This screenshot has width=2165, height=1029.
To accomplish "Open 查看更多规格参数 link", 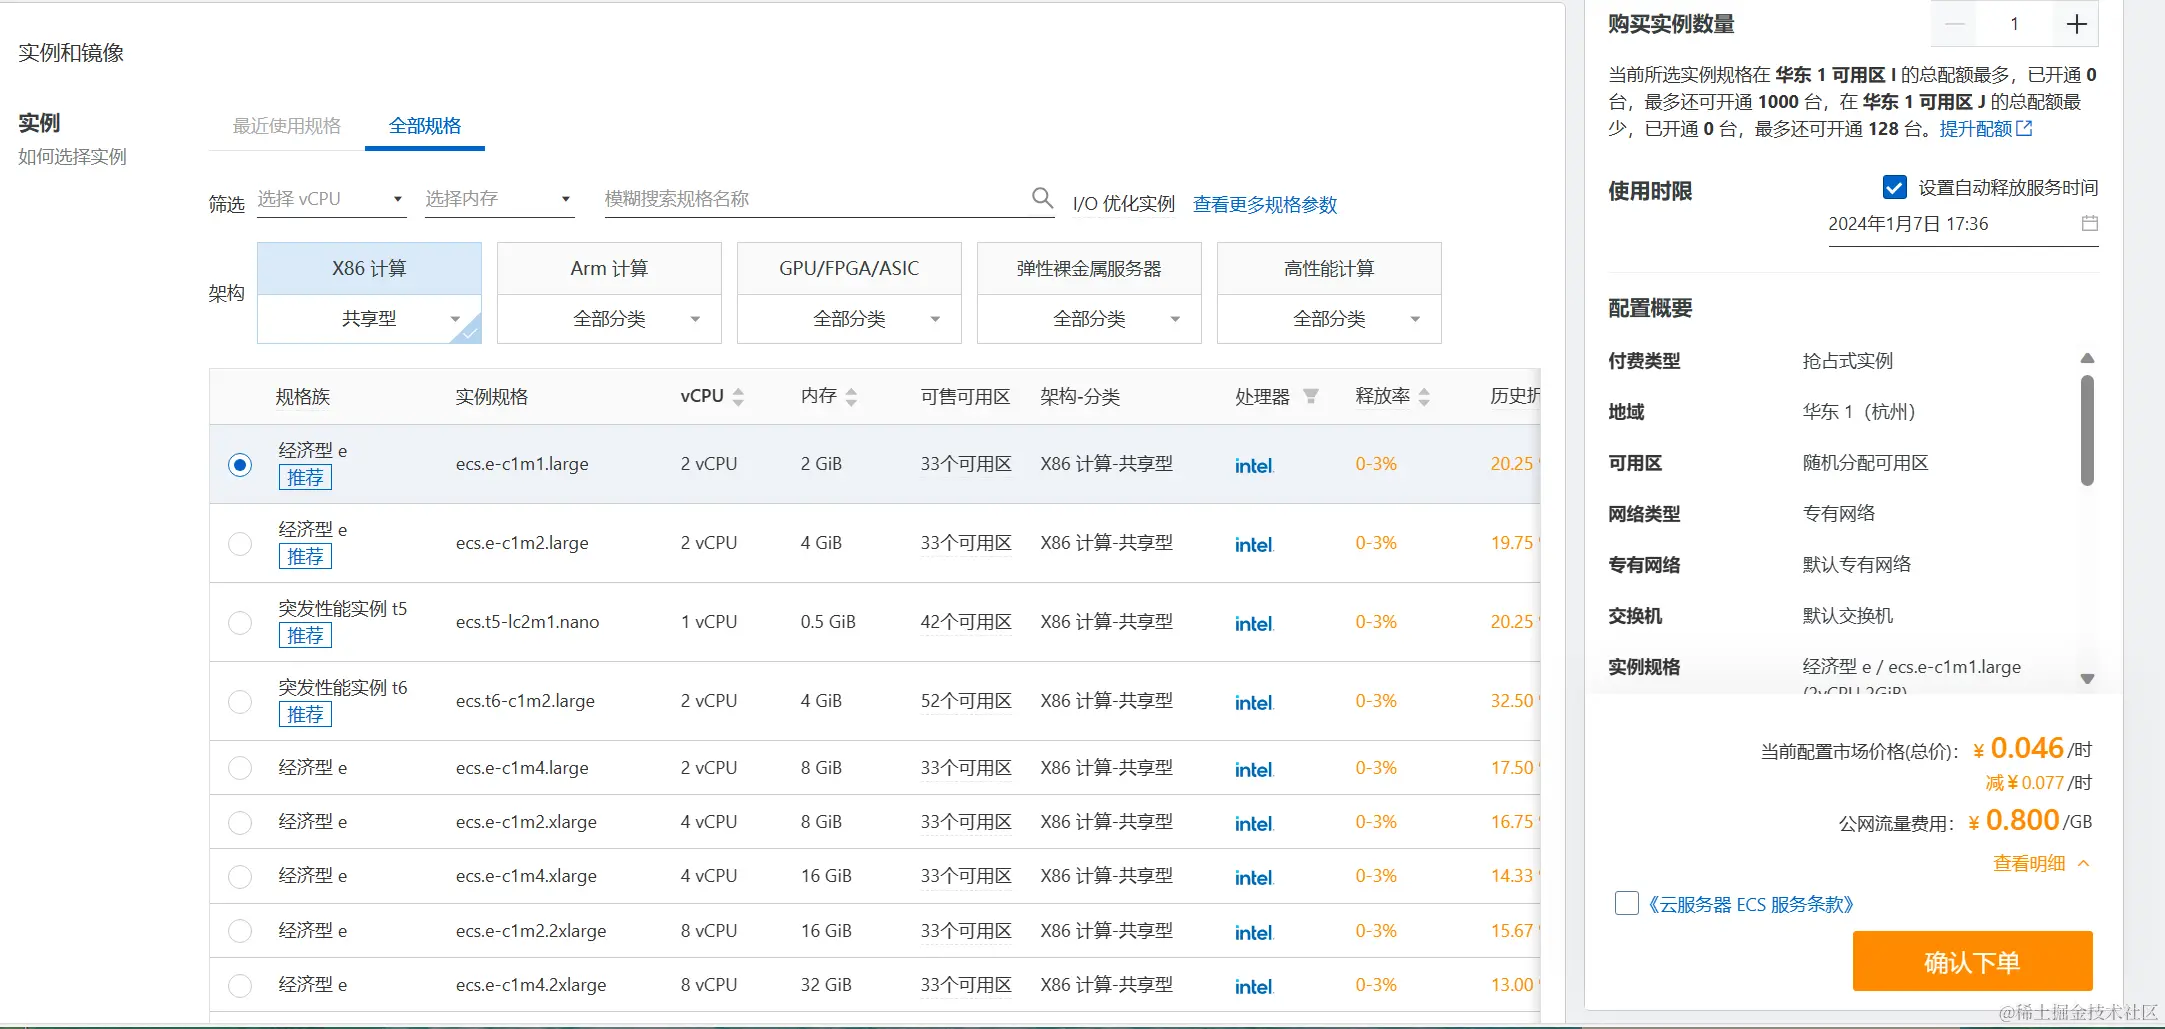I will pyautogui.click(x=1264, y=205).
